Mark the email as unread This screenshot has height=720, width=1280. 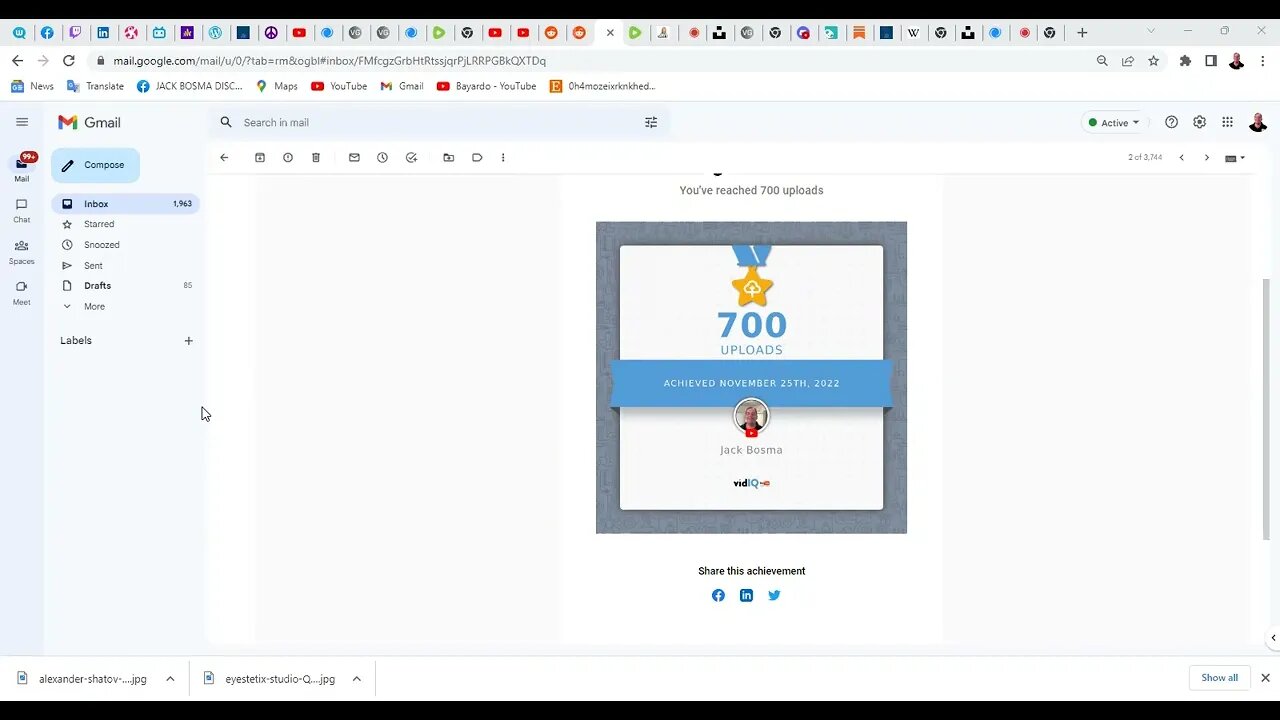coord(354,158)
